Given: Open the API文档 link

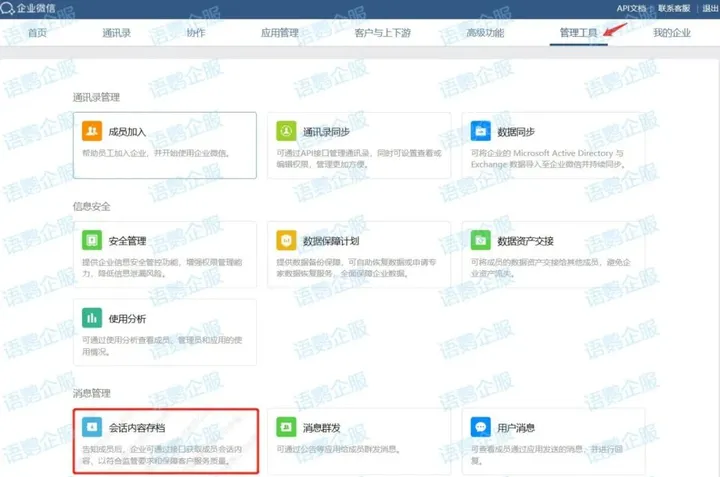Looking at the screenshot, I should (630, 8).
